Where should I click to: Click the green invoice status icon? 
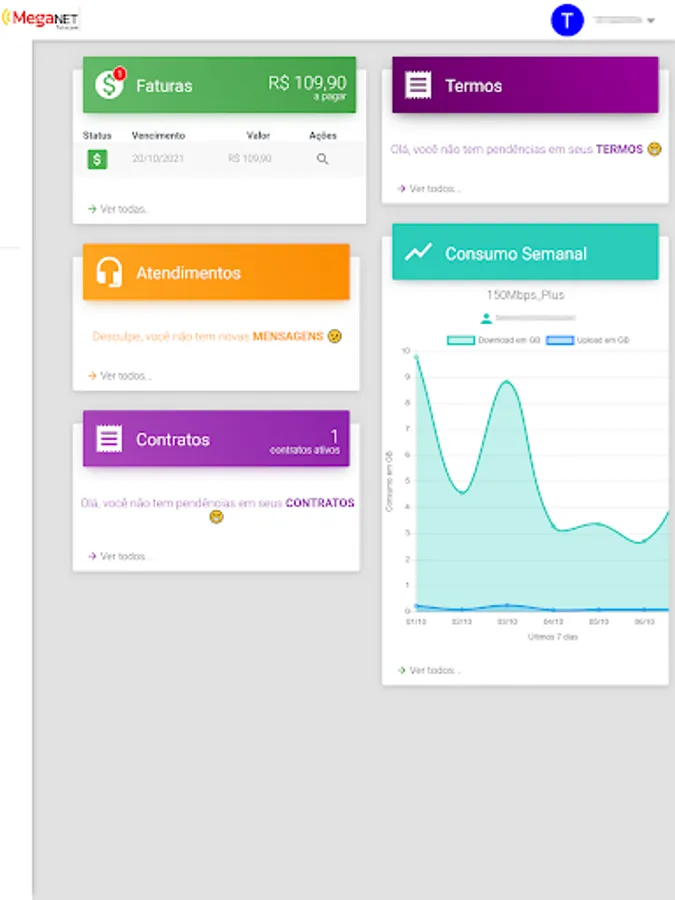(x=97, y=159)
